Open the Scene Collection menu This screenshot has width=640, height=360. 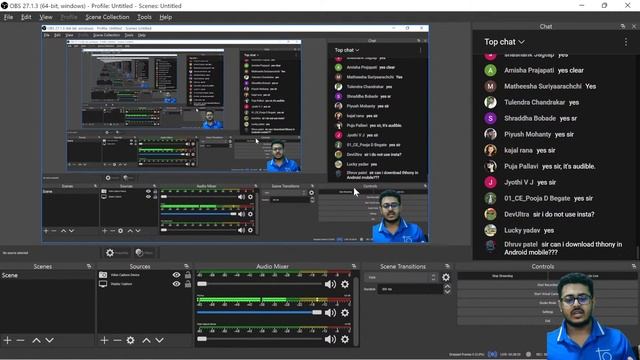tap(107, 17)
